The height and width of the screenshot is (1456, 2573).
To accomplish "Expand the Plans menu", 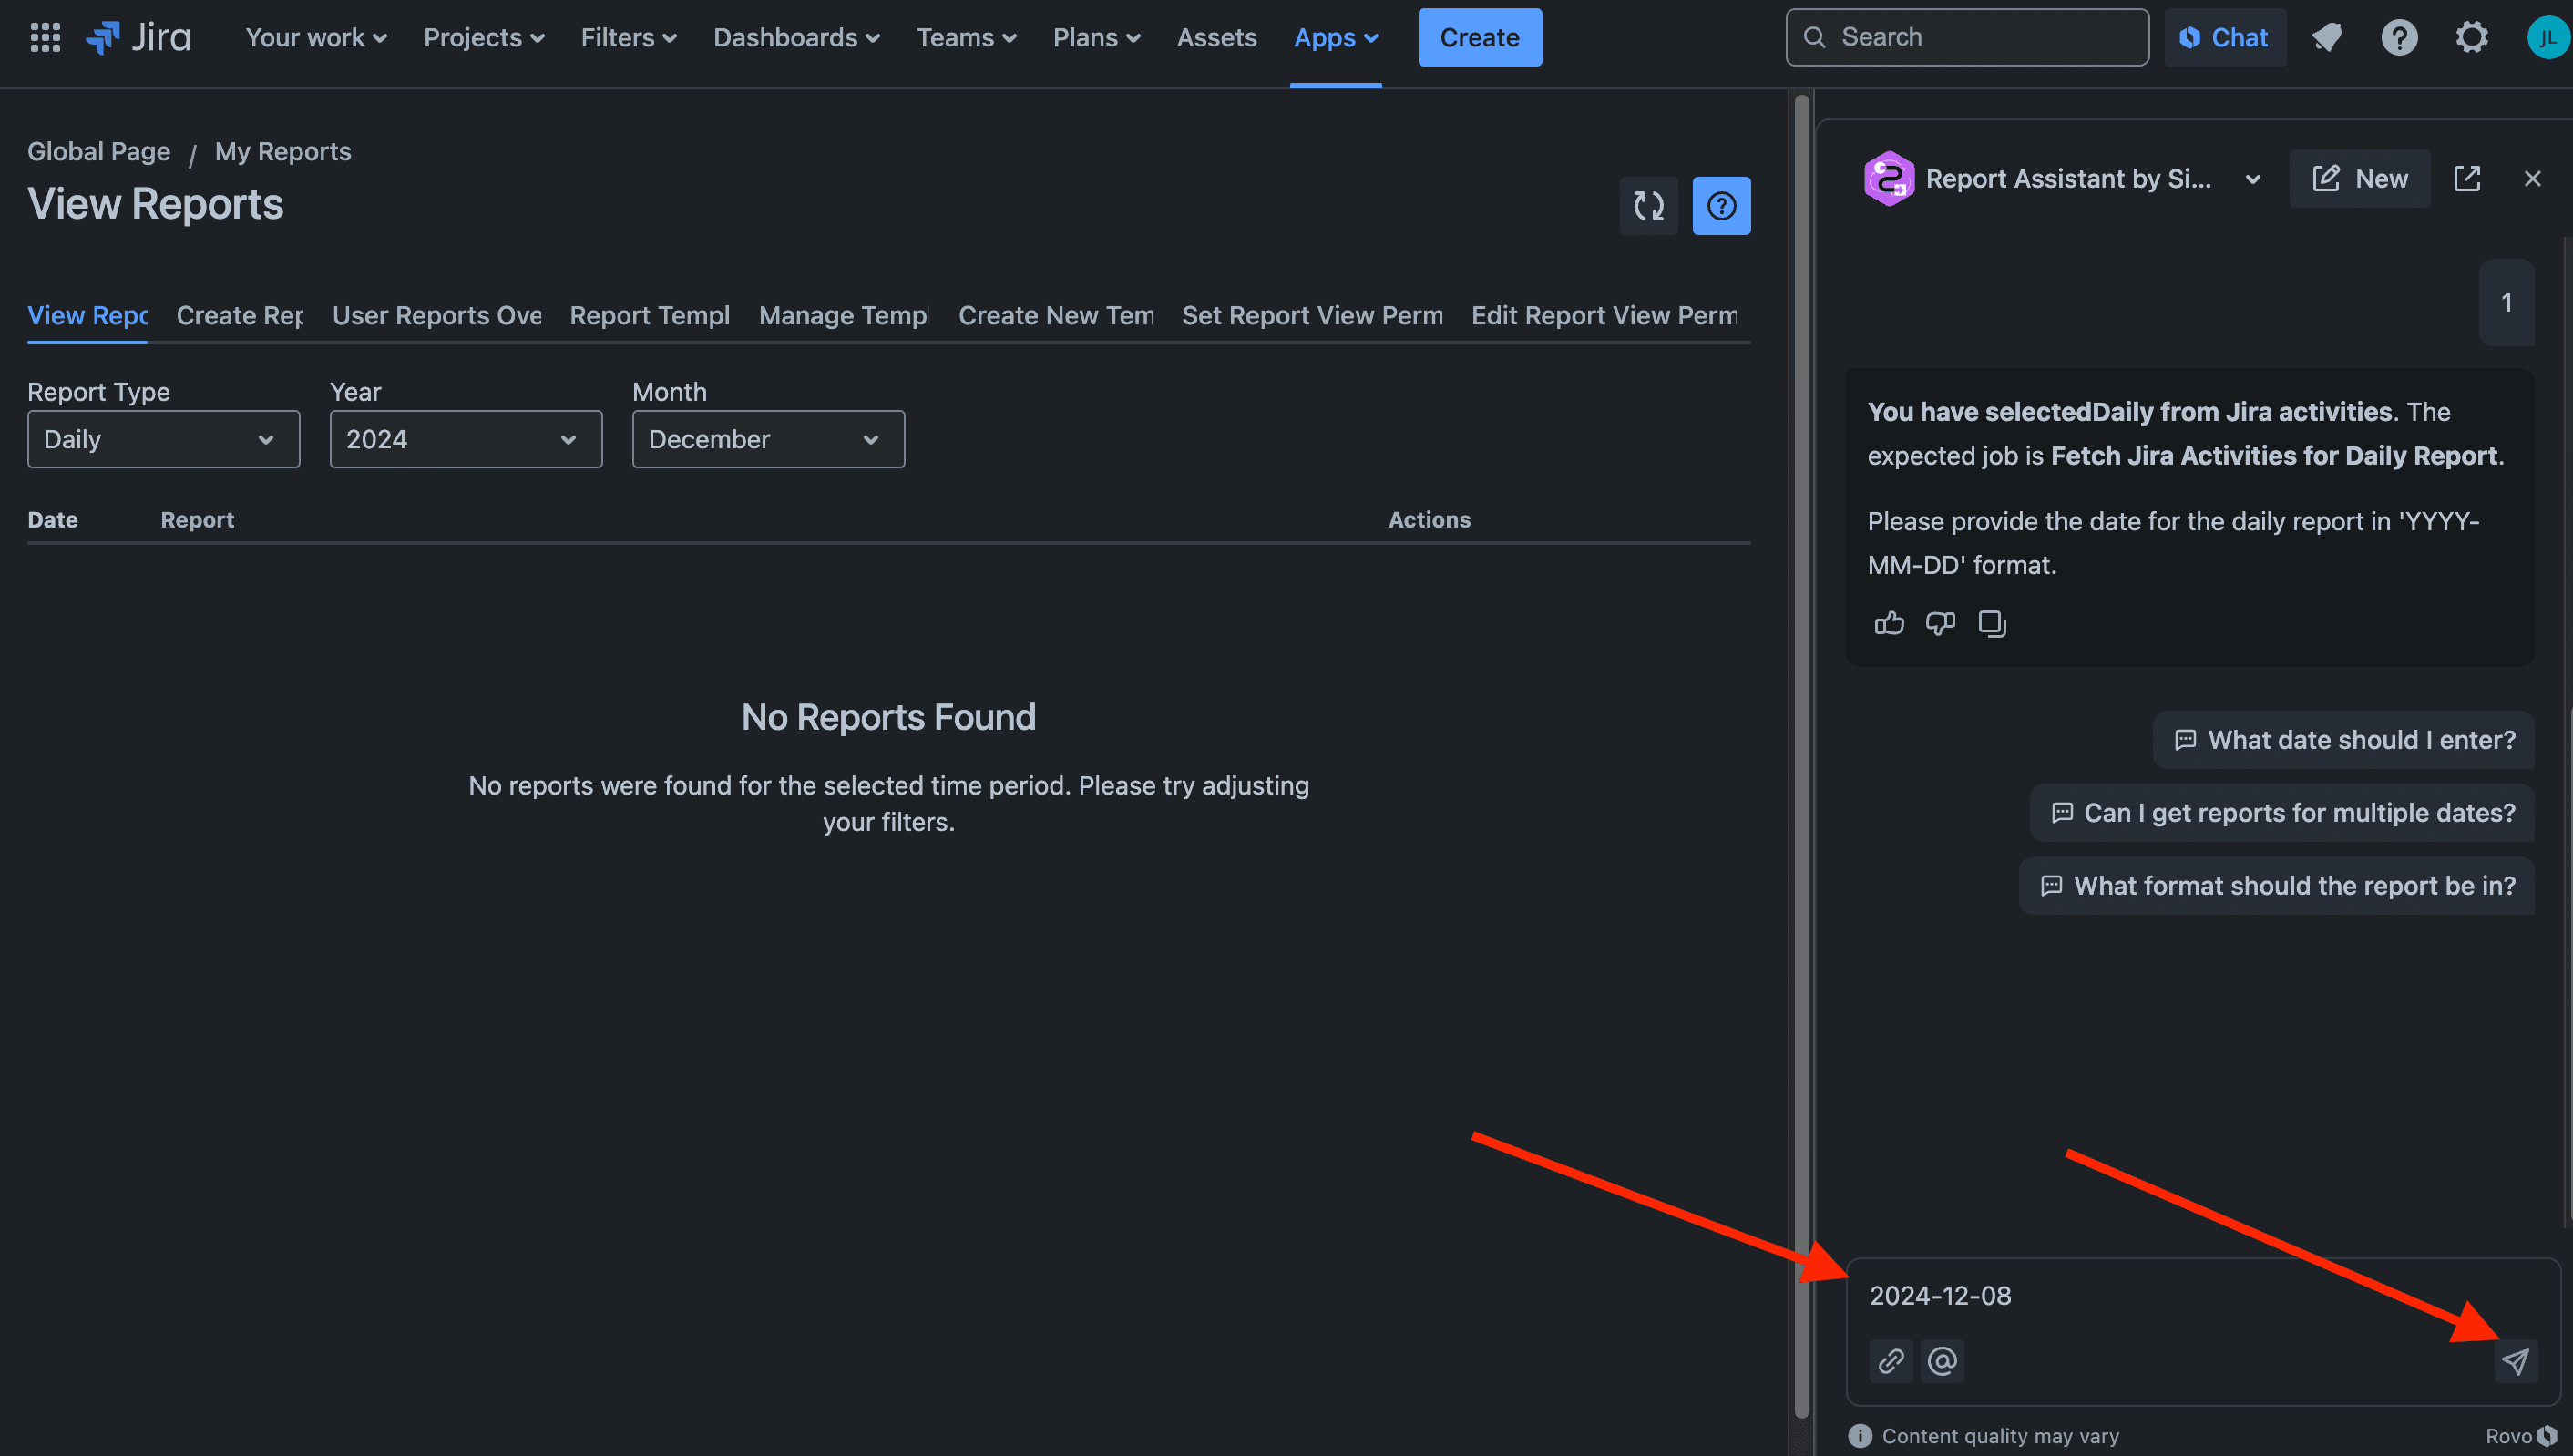I will (x=1096, y=37).
